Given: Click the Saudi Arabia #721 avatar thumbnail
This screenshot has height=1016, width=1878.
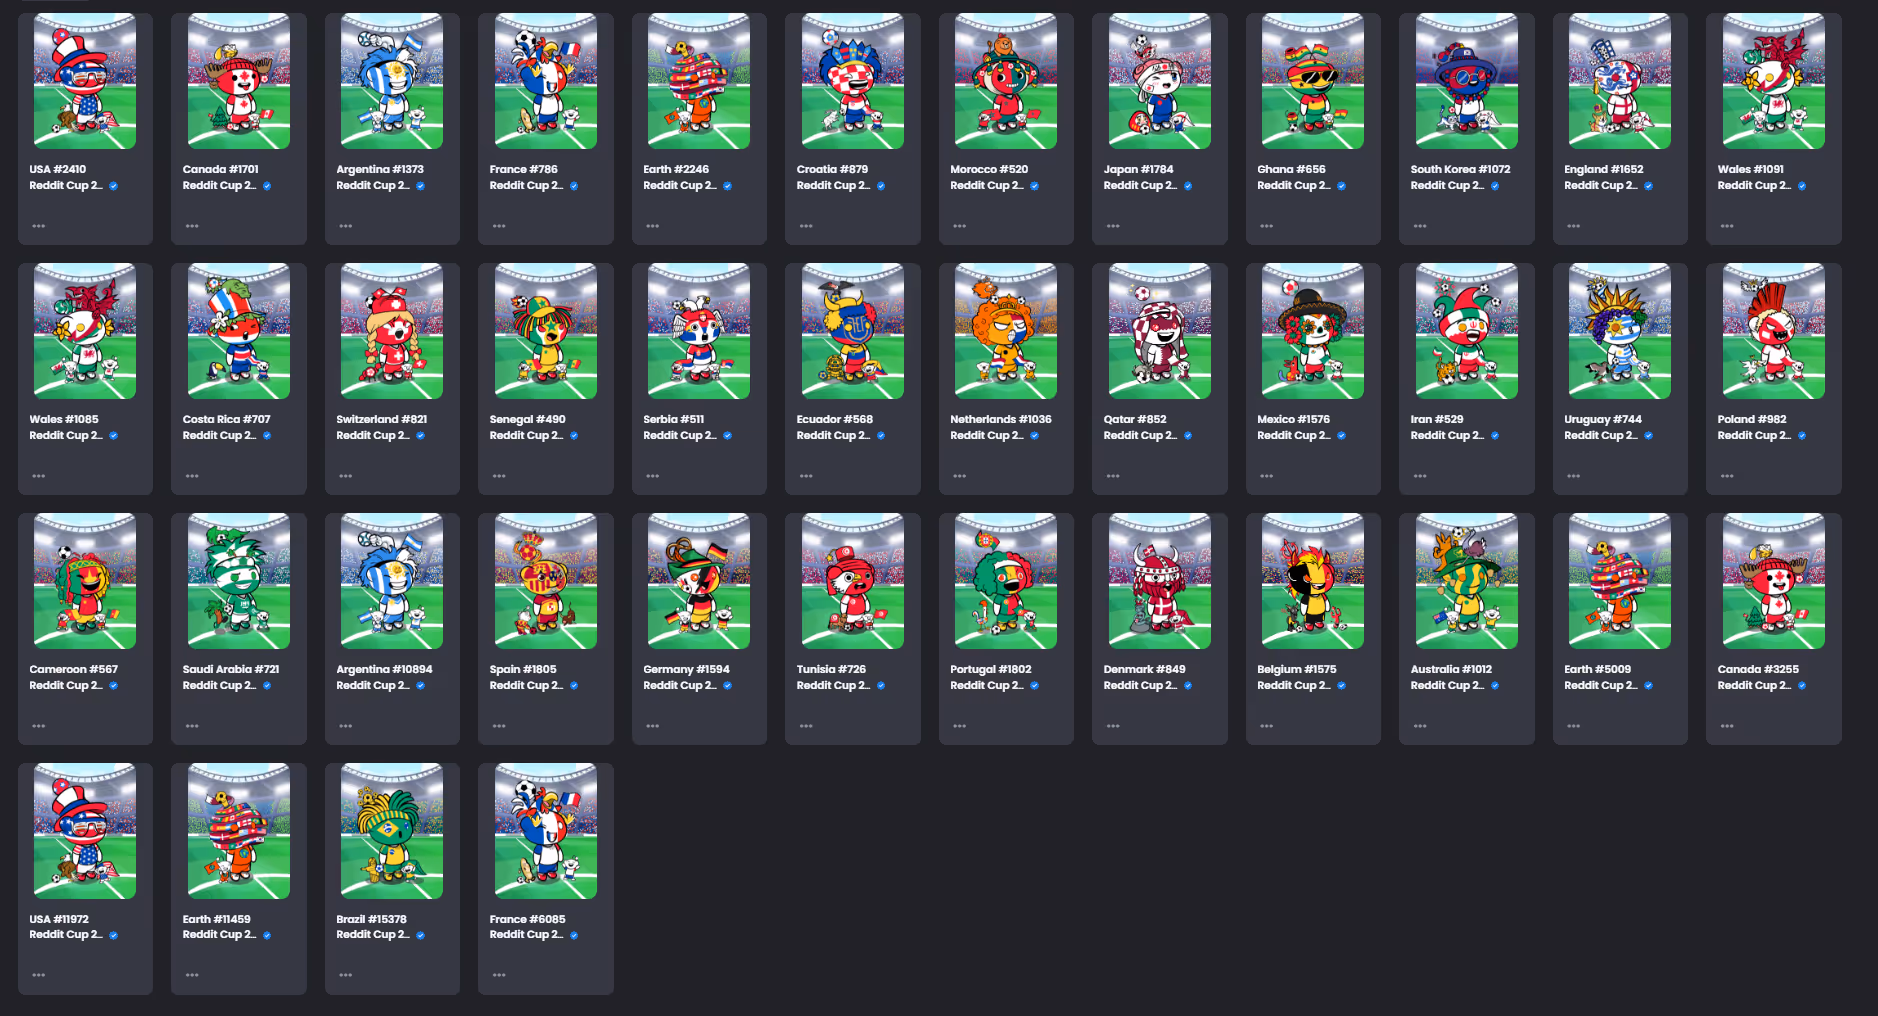Looking at the screenshot, I should click(x=238, y=582).
